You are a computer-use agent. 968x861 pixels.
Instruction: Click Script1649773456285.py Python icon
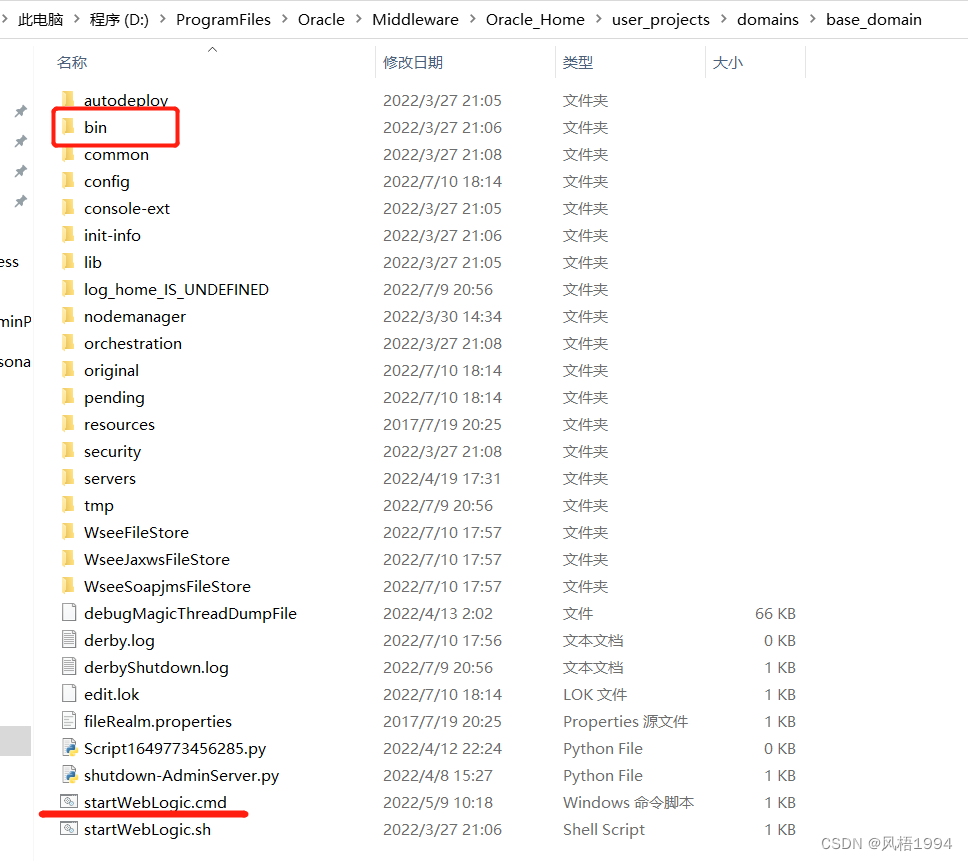tap(69, 747)
